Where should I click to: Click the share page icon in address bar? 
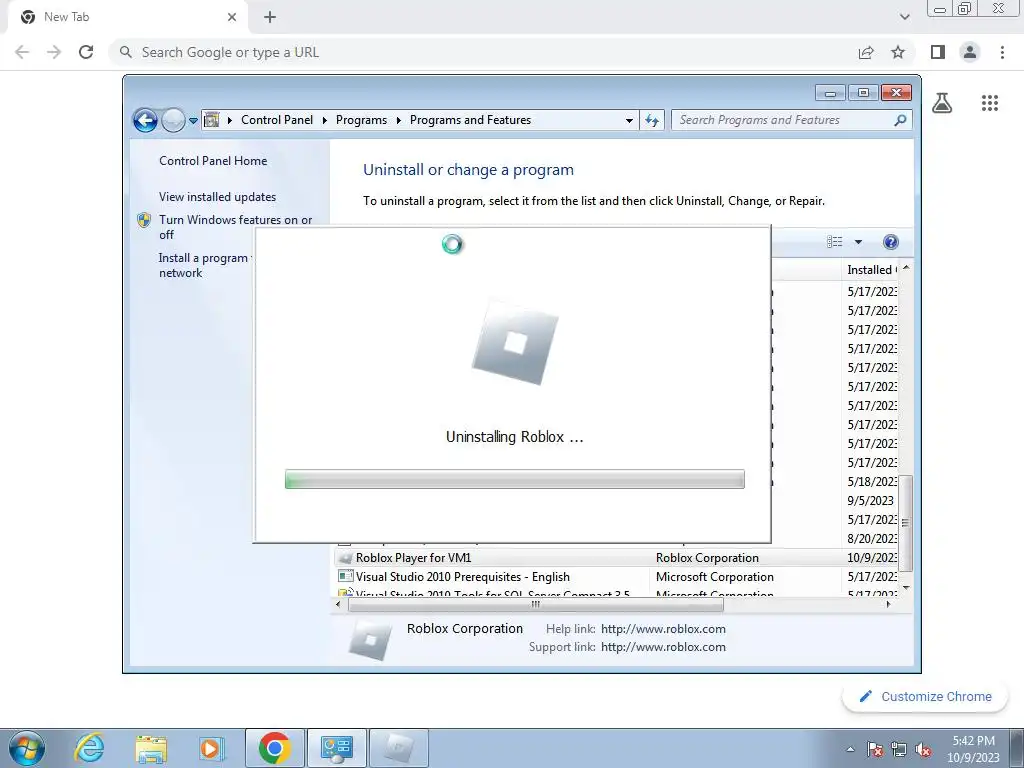tap(866, 52)
